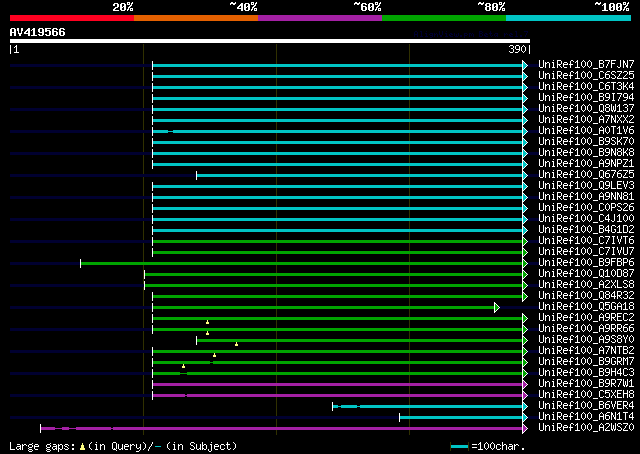Click the start tick of the B9FBP6 alignment
This screenshot has height=454, width=640.
coord(80,264)
